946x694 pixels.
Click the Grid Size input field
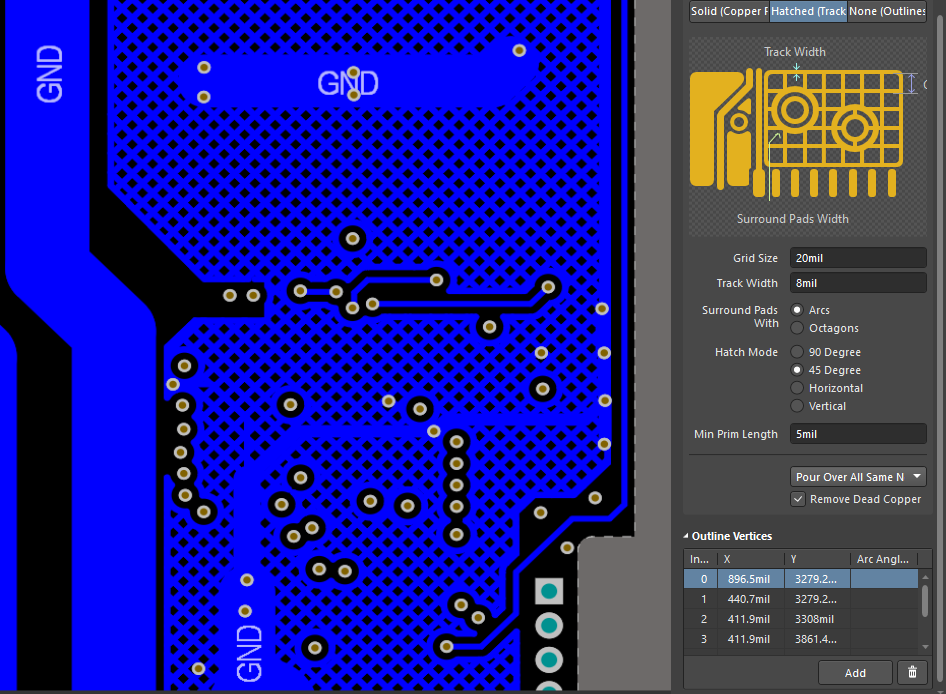[x=857, y=258]
